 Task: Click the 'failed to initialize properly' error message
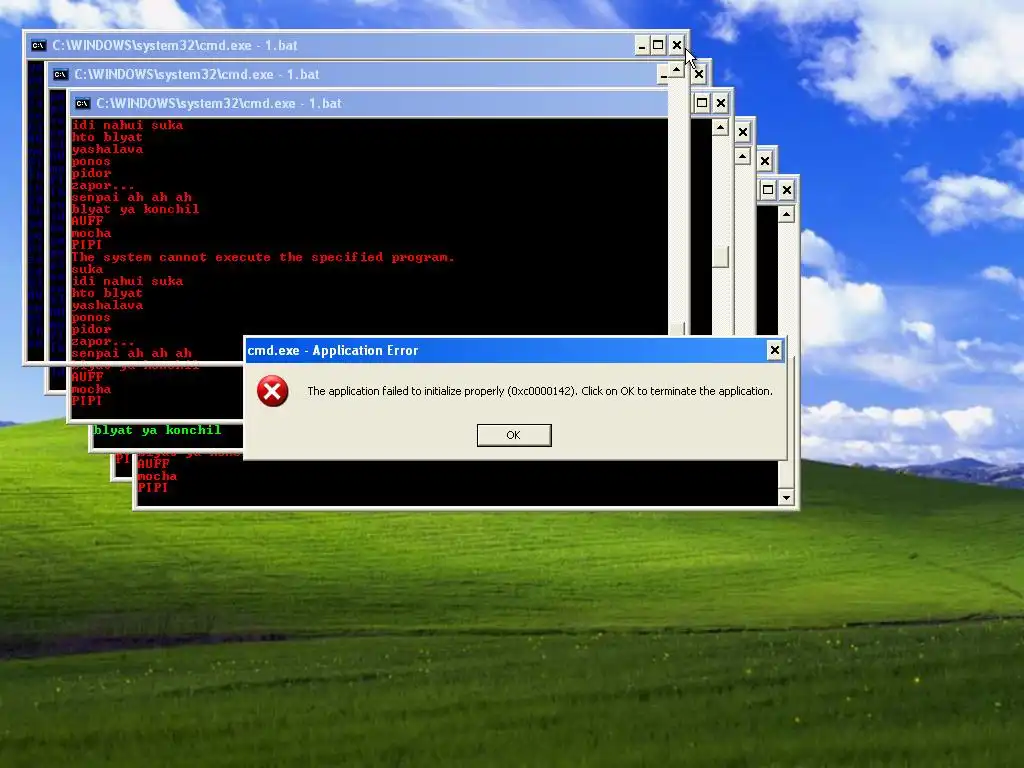click(x=539, y=391)
